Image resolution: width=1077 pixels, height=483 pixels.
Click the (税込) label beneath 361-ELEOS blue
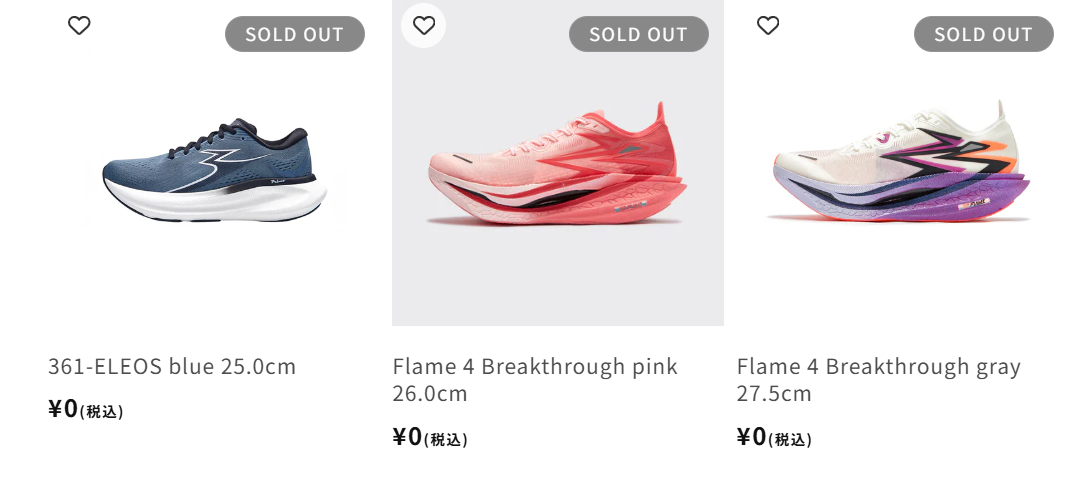[x=102, y=412]
